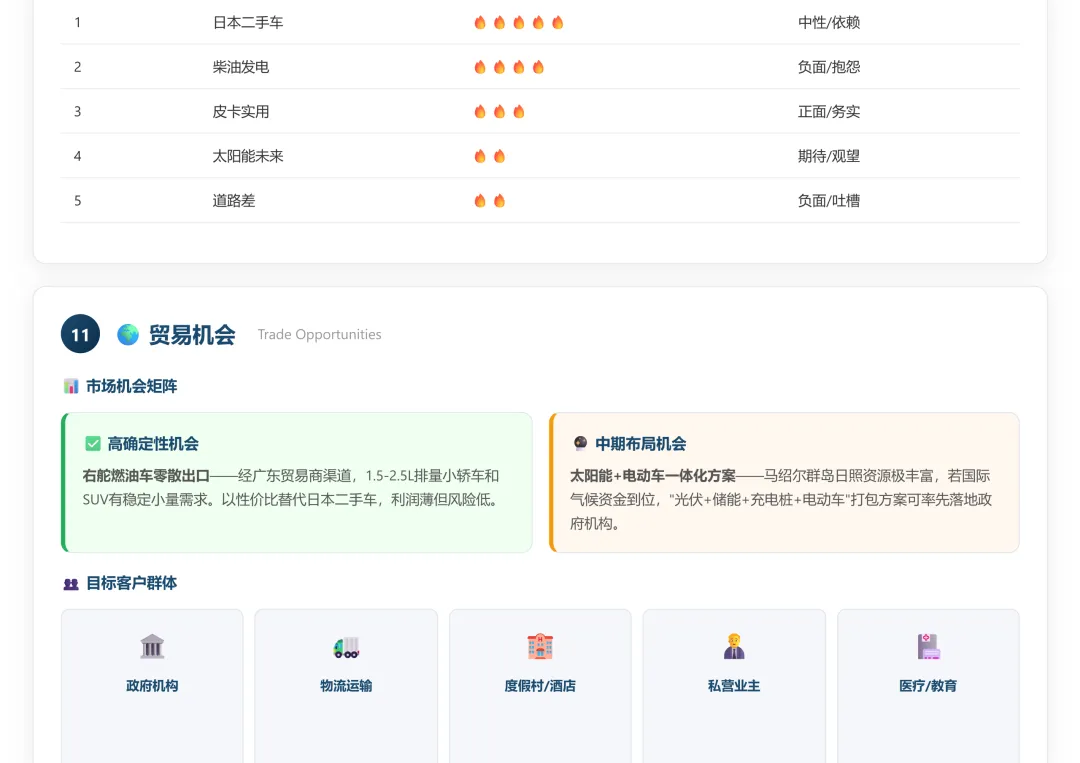The image size is (1080, 763).
Task: Click the 太阳能+电动车一体化方案 bold text
Action: pos(653,476)
